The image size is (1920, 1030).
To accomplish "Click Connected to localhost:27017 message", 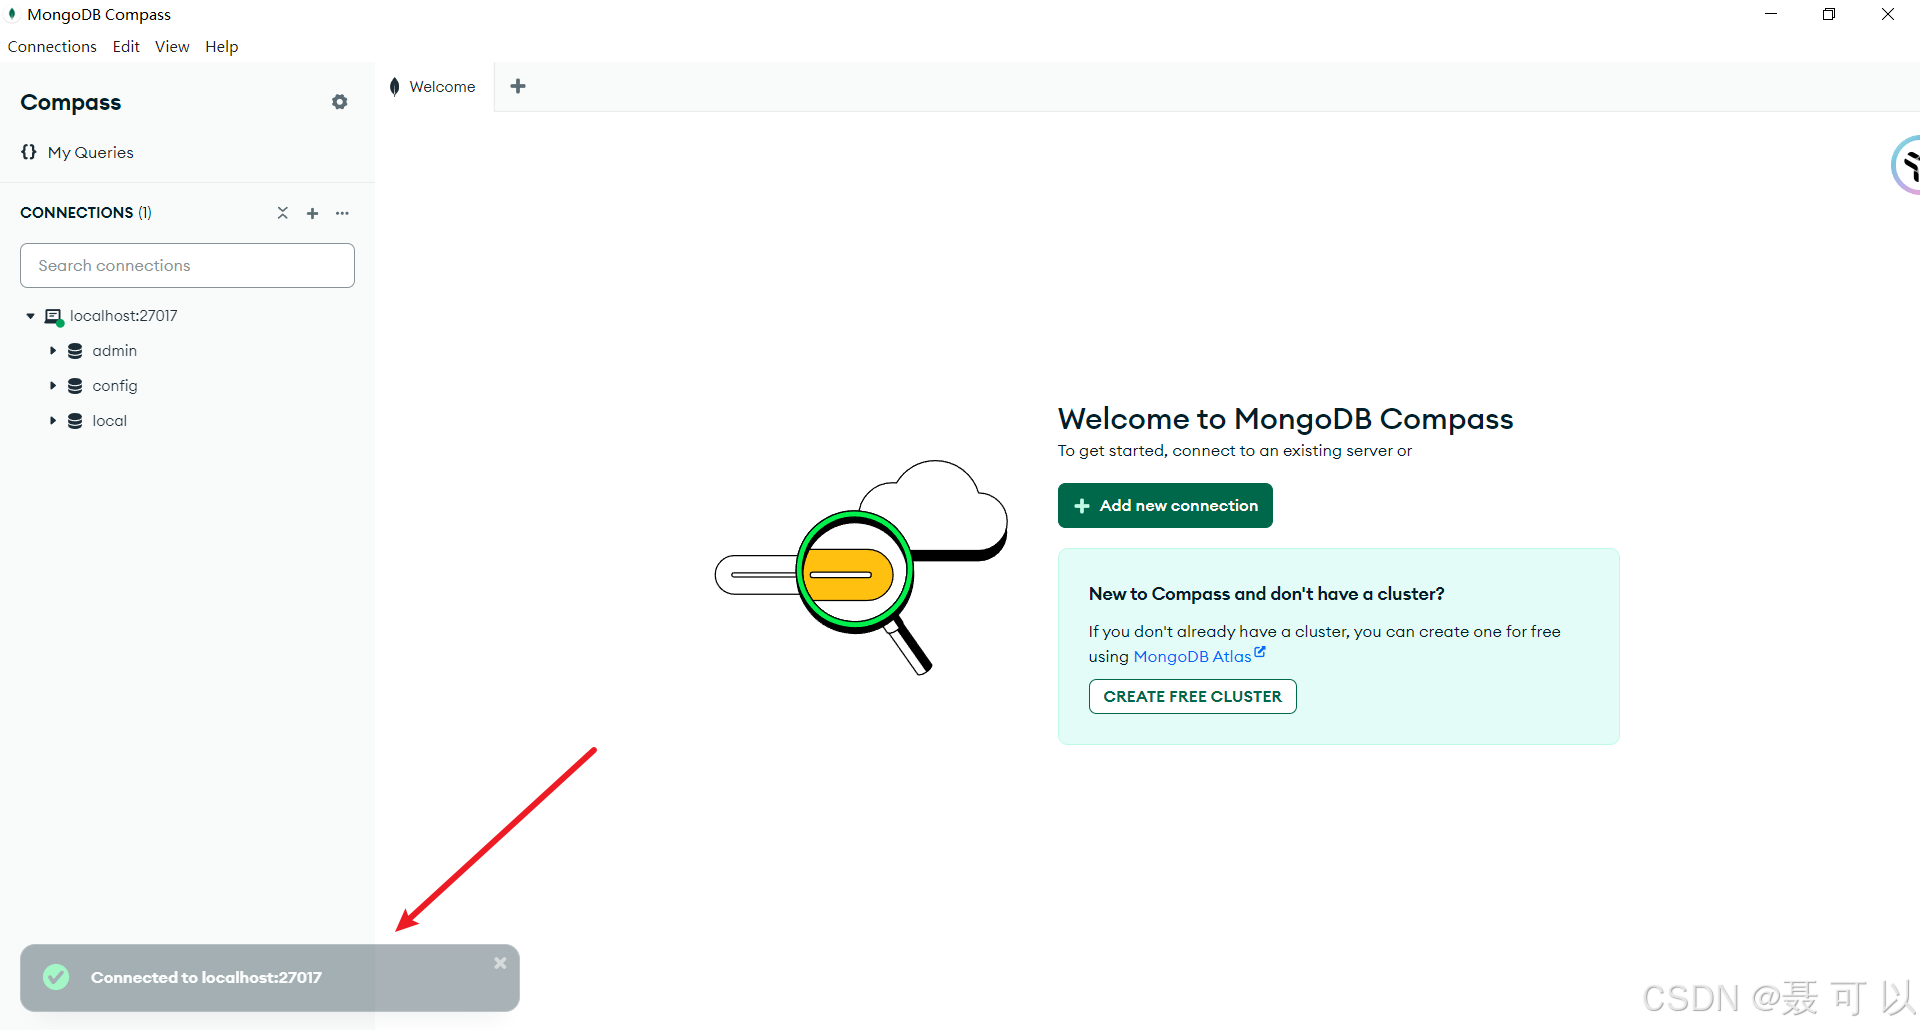I will coord(206,978).
